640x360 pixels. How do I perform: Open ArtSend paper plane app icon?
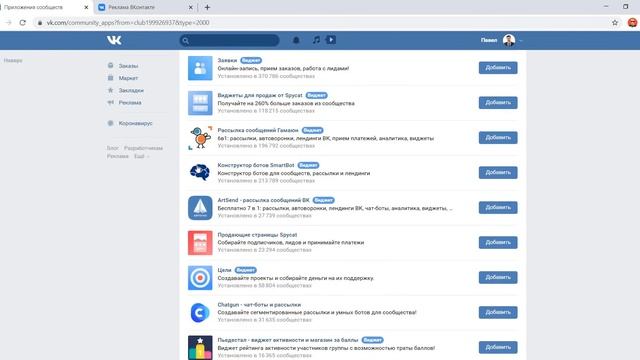coord(200,208)
